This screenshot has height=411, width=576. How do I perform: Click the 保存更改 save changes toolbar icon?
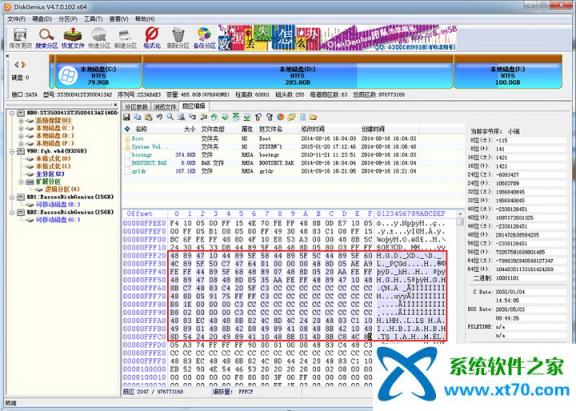pyautogui.click(x=20, y=38)
